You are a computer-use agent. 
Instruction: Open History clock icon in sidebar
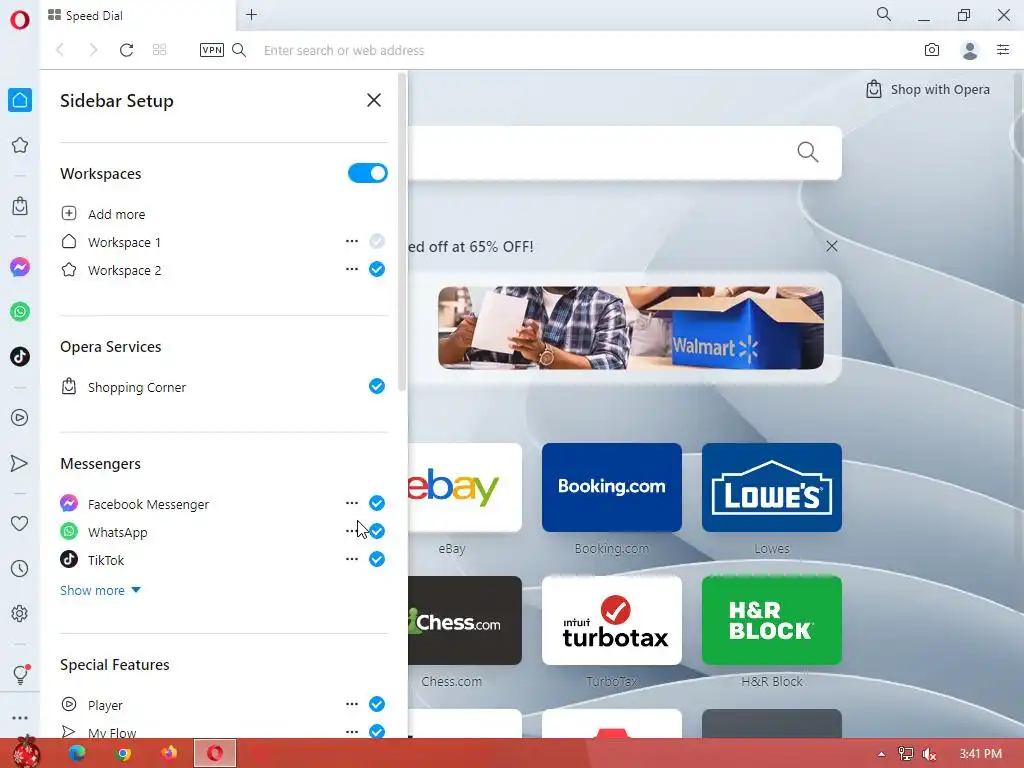tap(20, 568)
